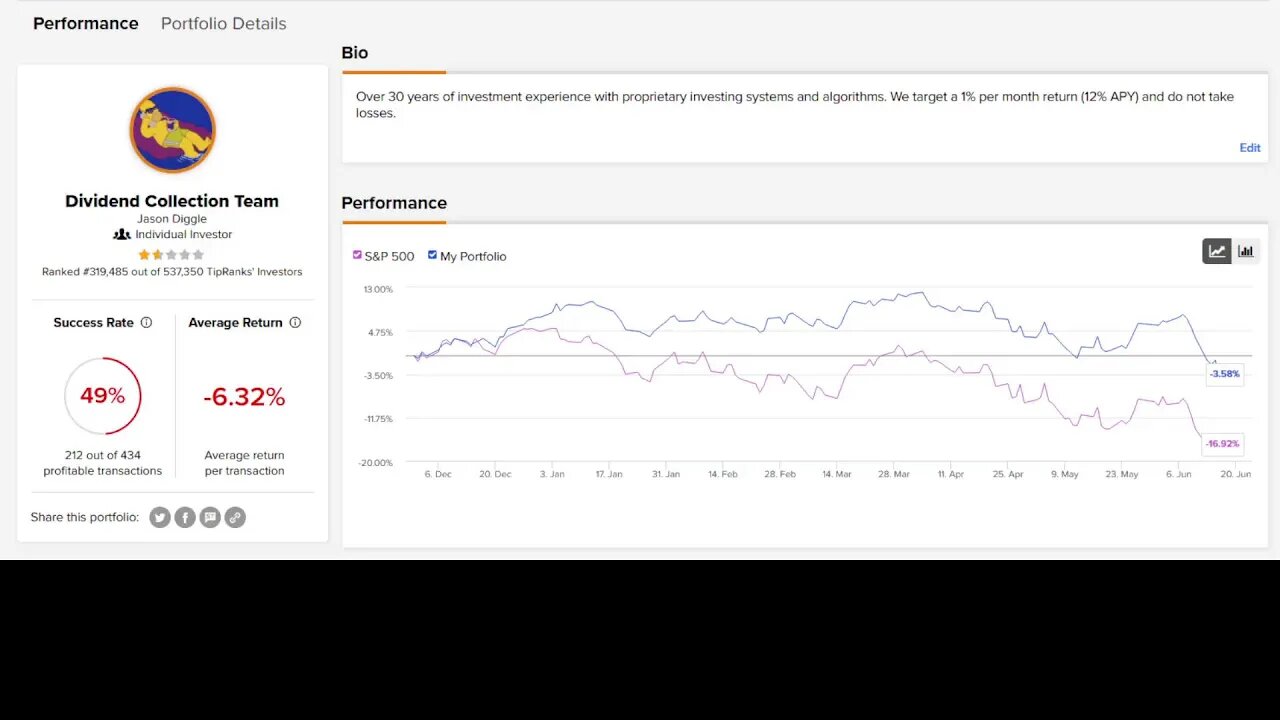Click the -16.92% S&P 500 chart label
The image size is (1280, 720).
click(1222, 443)
